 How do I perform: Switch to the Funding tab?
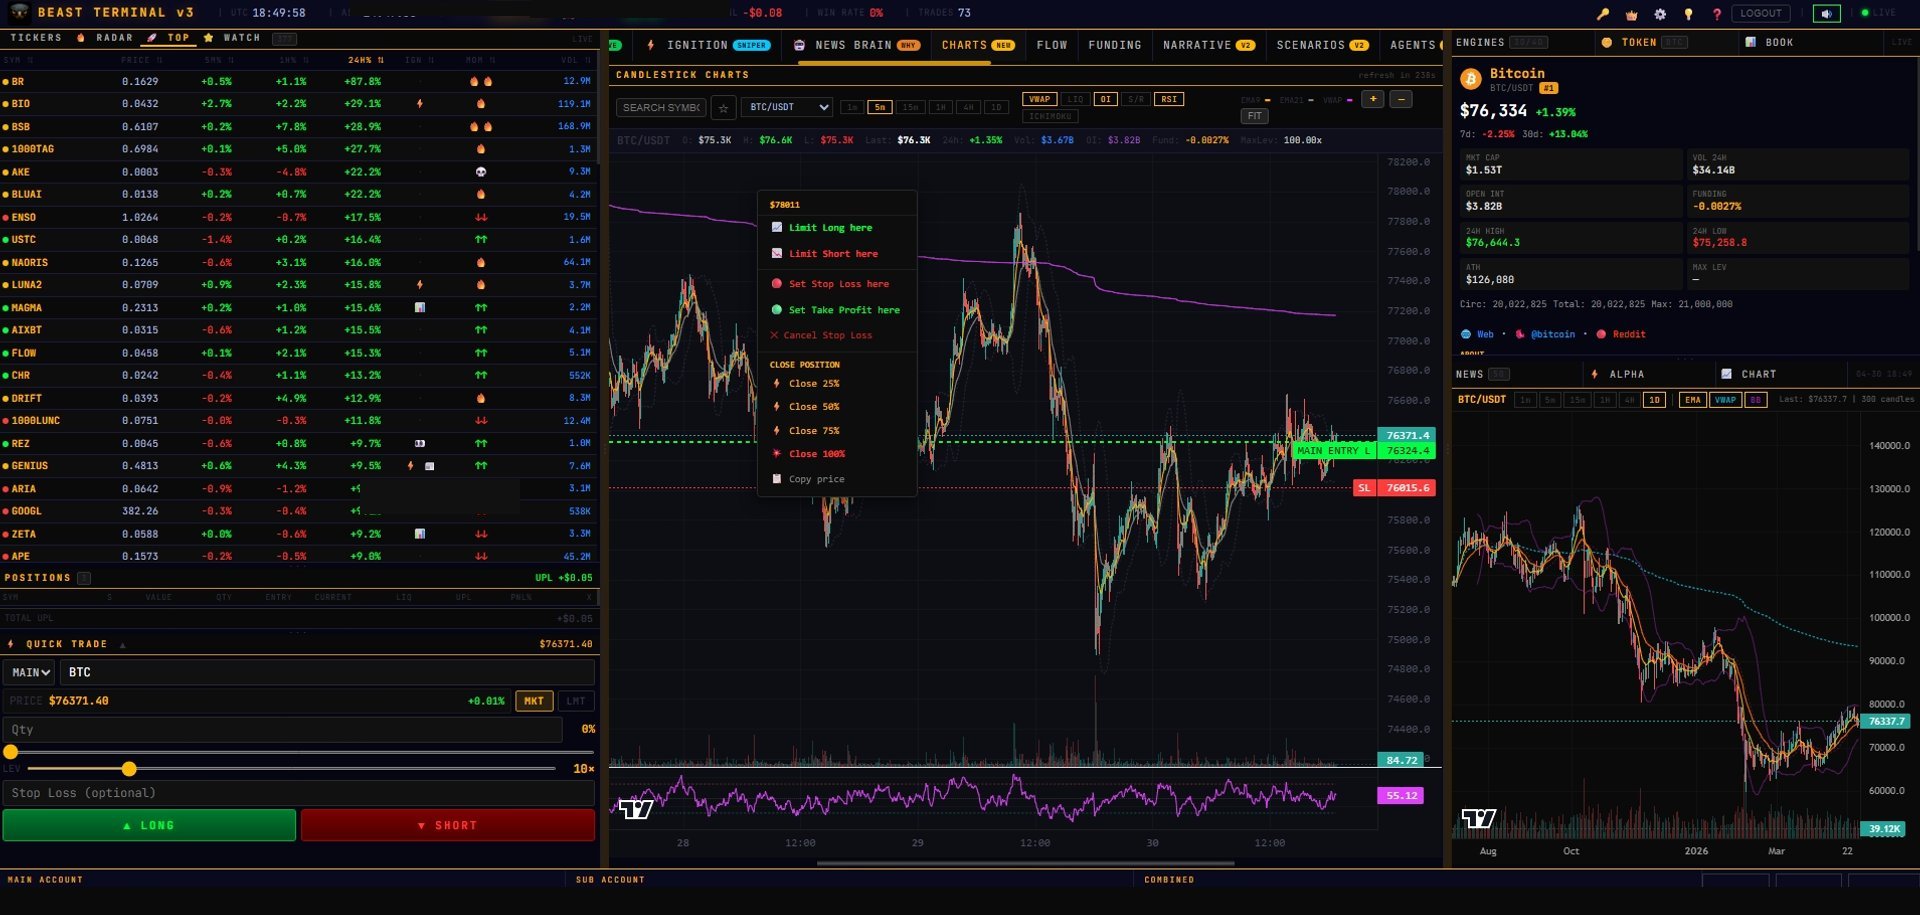(x=1114, y=45)
